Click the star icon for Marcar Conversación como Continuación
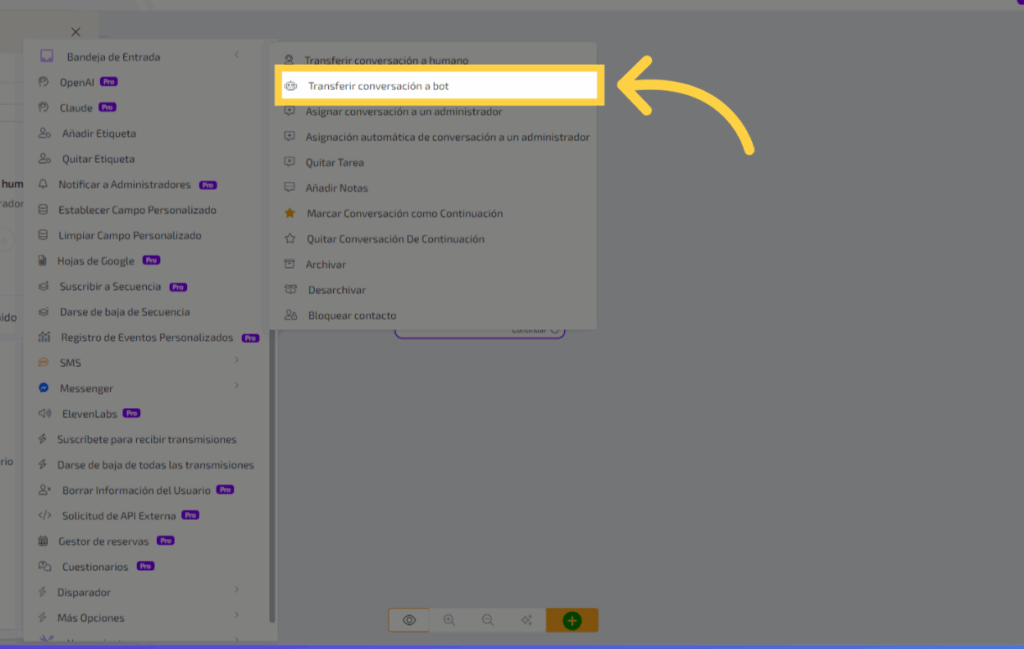Viewport: 1024px width, 649px height. point(290,213)
